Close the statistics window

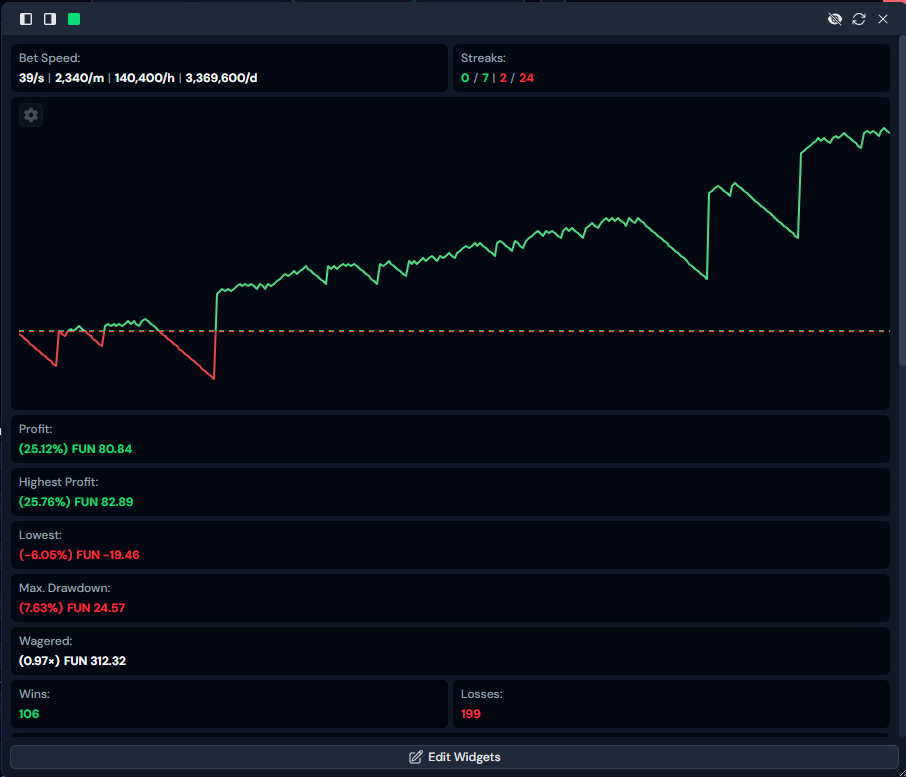883,19
